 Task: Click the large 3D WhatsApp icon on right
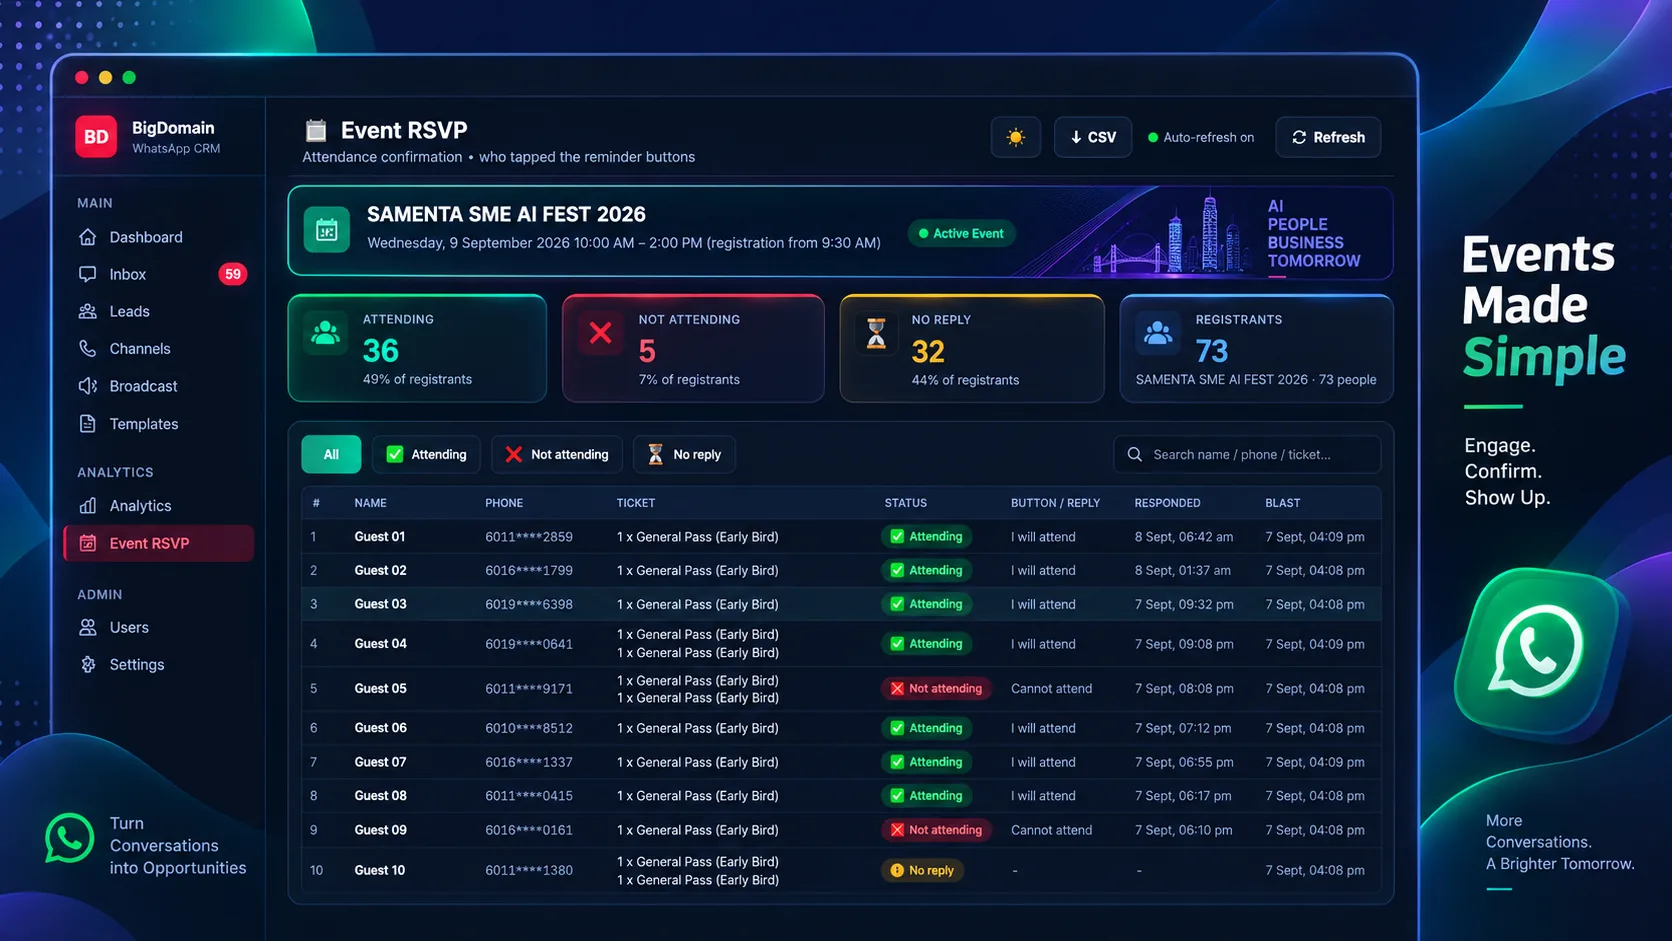pyautogui.click(x=1536, y=651)
